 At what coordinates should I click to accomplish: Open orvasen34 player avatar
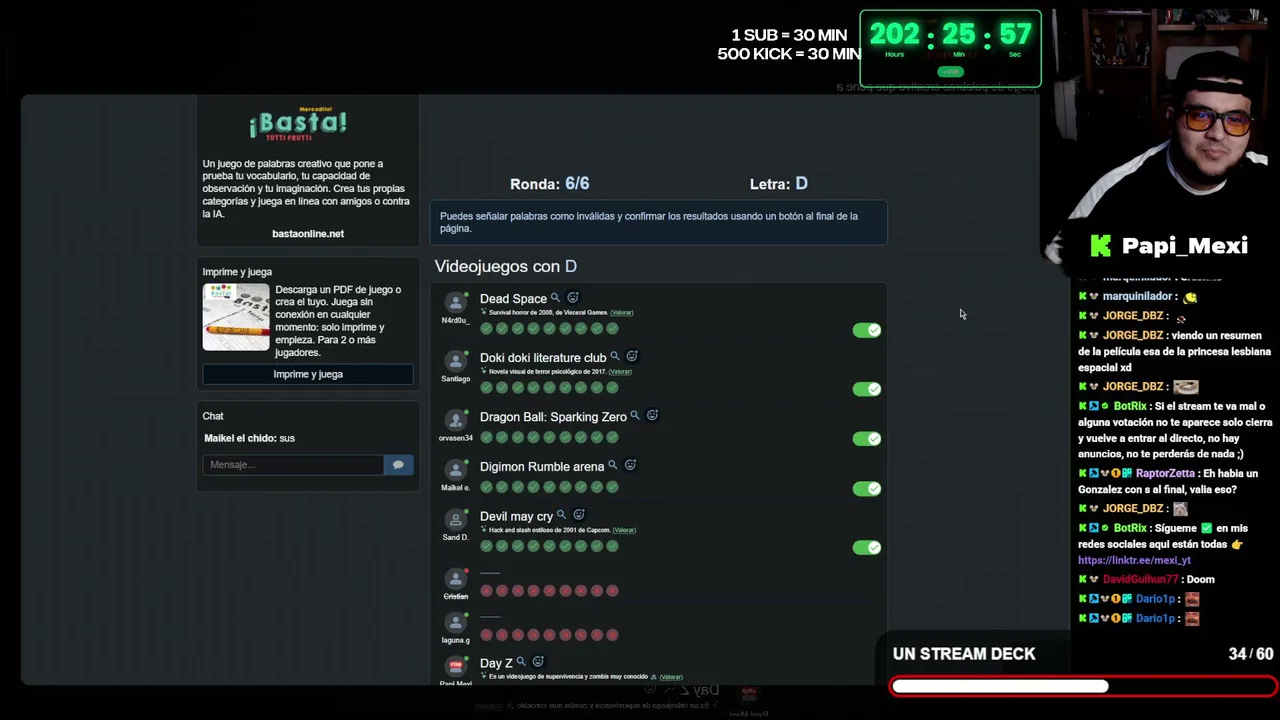tap(456, 421)
